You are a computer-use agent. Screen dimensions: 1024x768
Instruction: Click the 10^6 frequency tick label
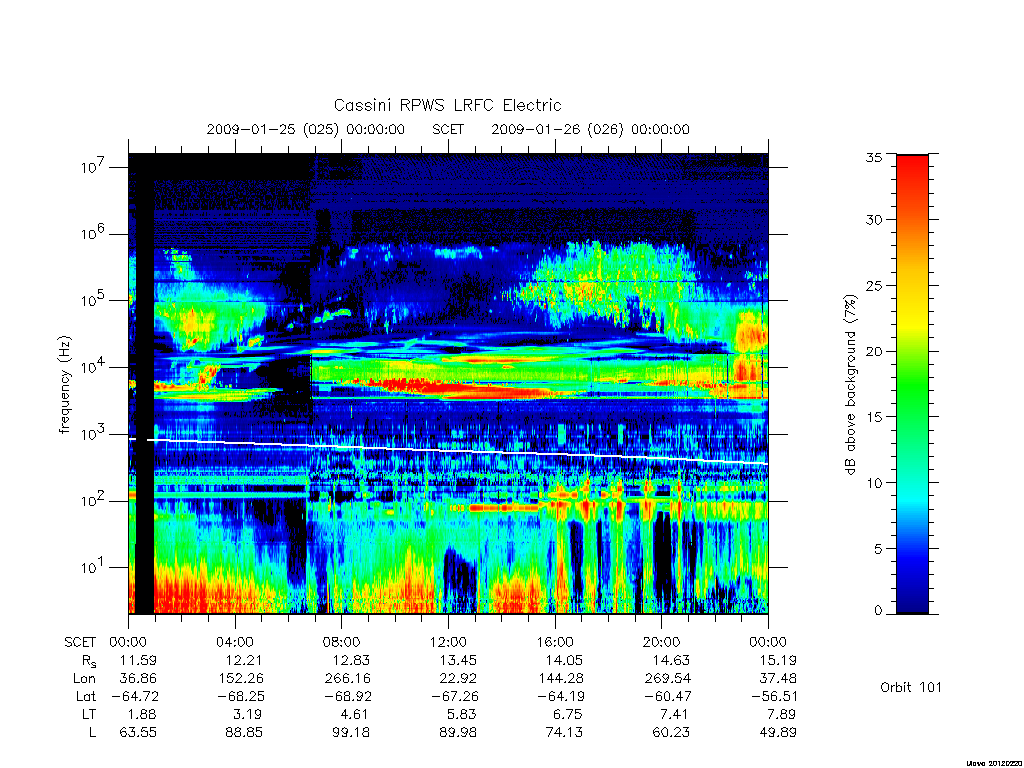point(94,234)
